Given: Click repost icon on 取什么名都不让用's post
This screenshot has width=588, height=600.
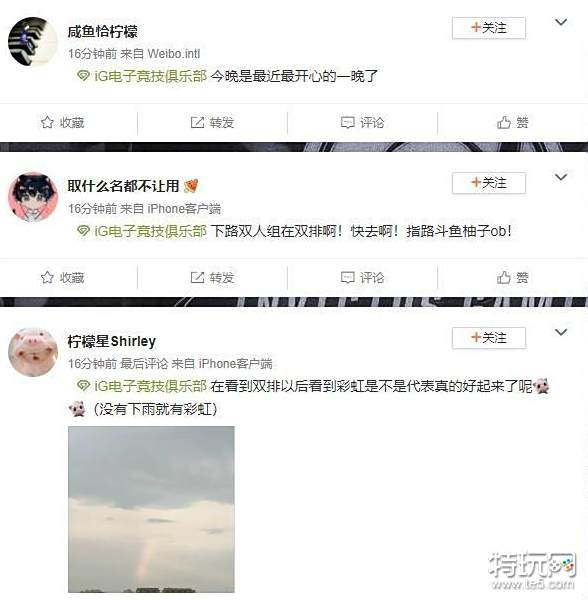Looking at the screenshot, I should (197, 277).
